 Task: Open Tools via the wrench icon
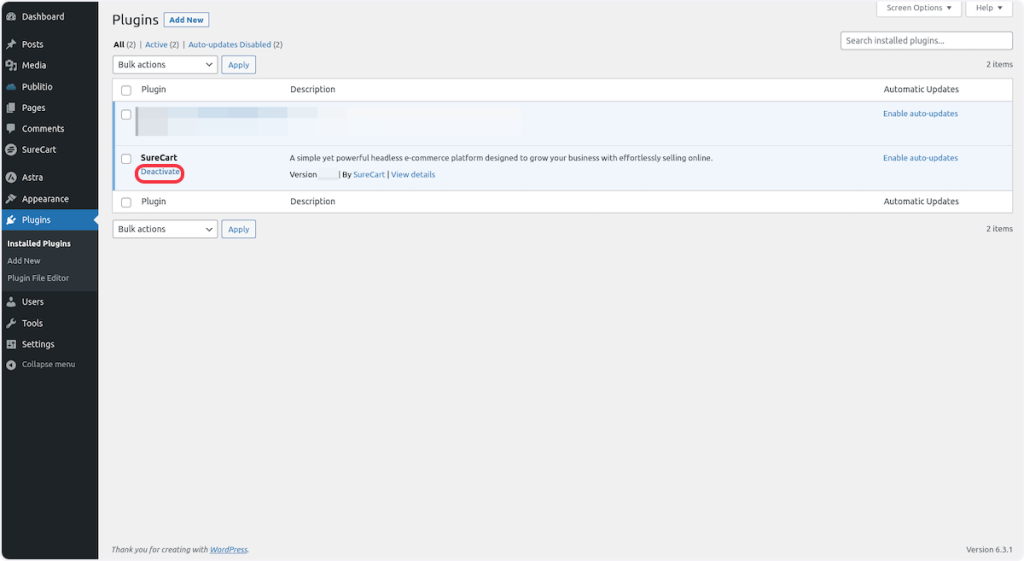tap(11, 323)
